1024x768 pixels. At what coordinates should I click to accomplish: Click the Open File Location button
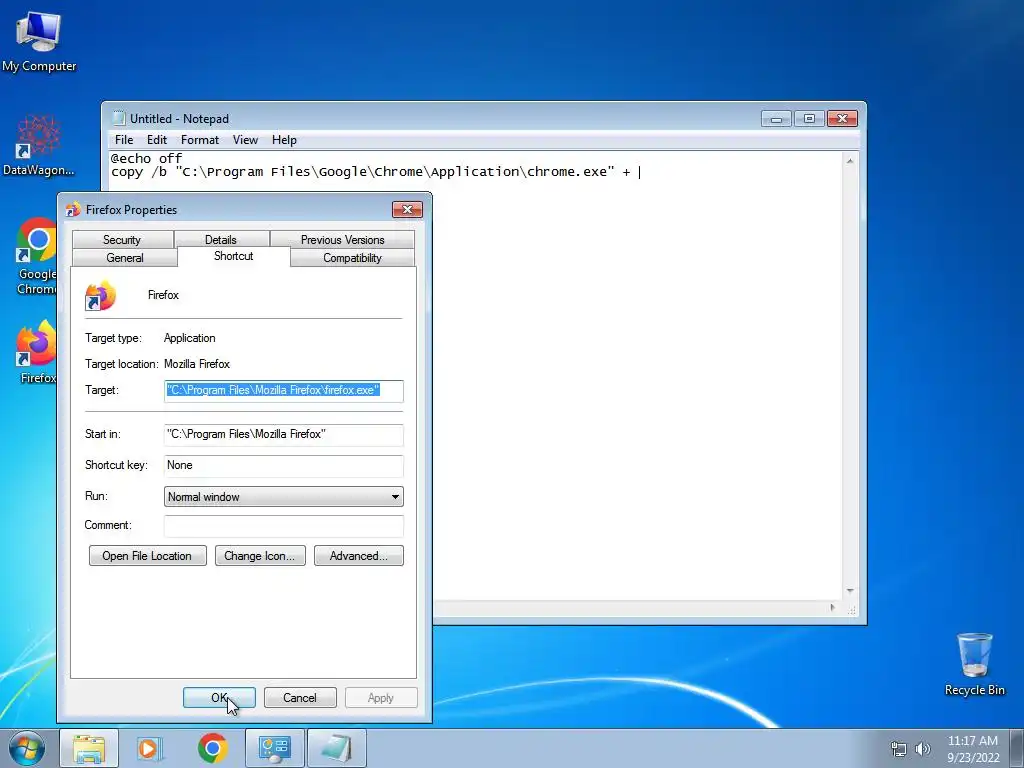[x=148, y=556]
